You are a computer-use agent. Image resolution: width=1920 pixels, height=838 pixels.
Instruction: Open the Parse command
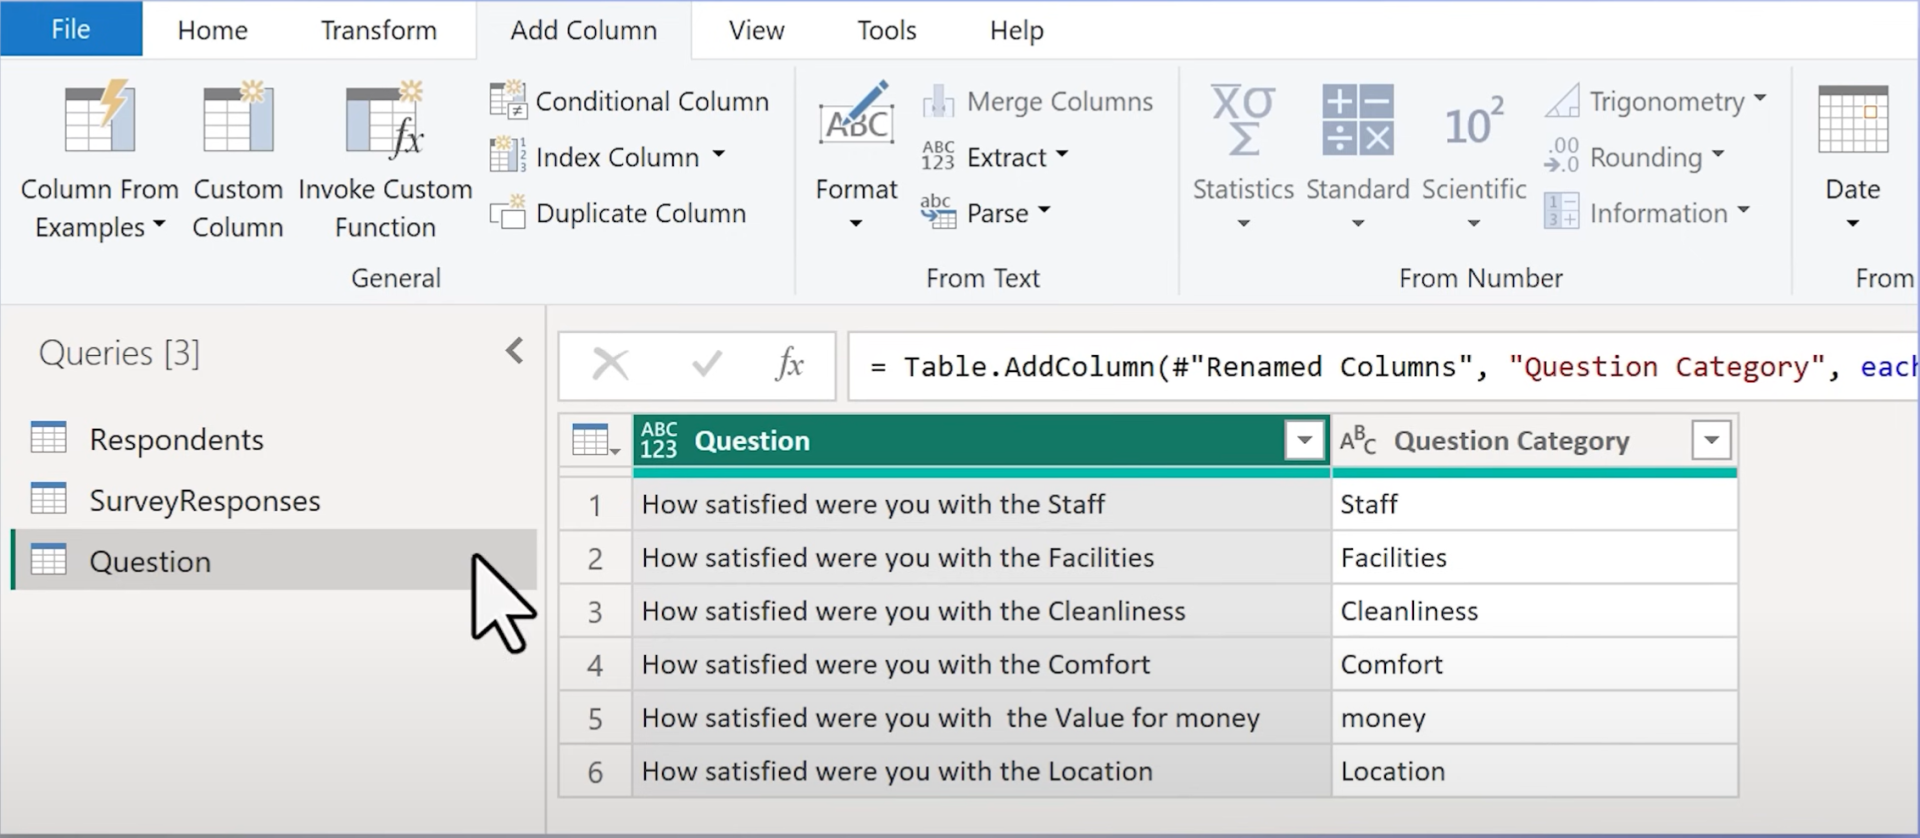point(986,213)
